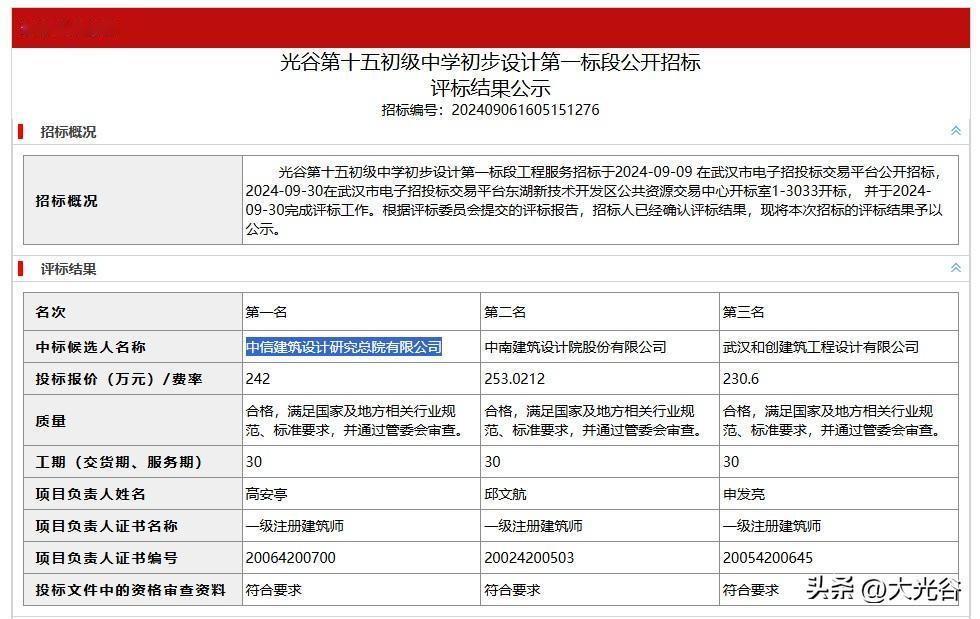Click third-place 工期 value 30
Viewport: 980px width, 619px height.
click(731, 462)
